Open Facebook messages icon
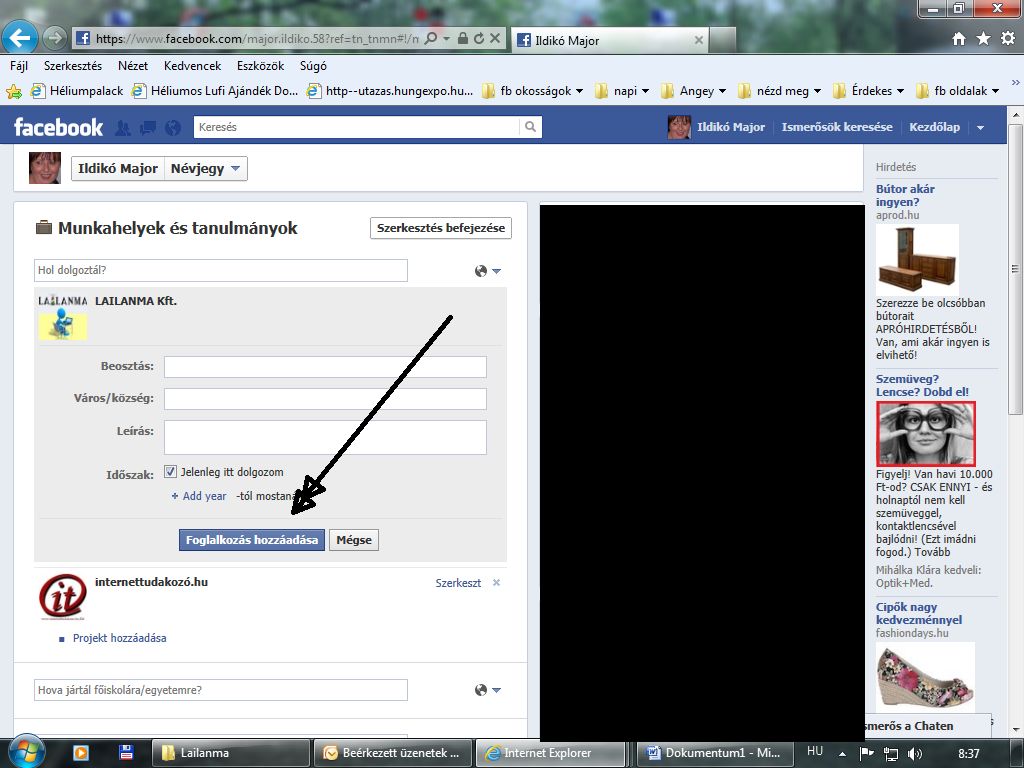Viewport: 1024px width, 768px height. 148,127
